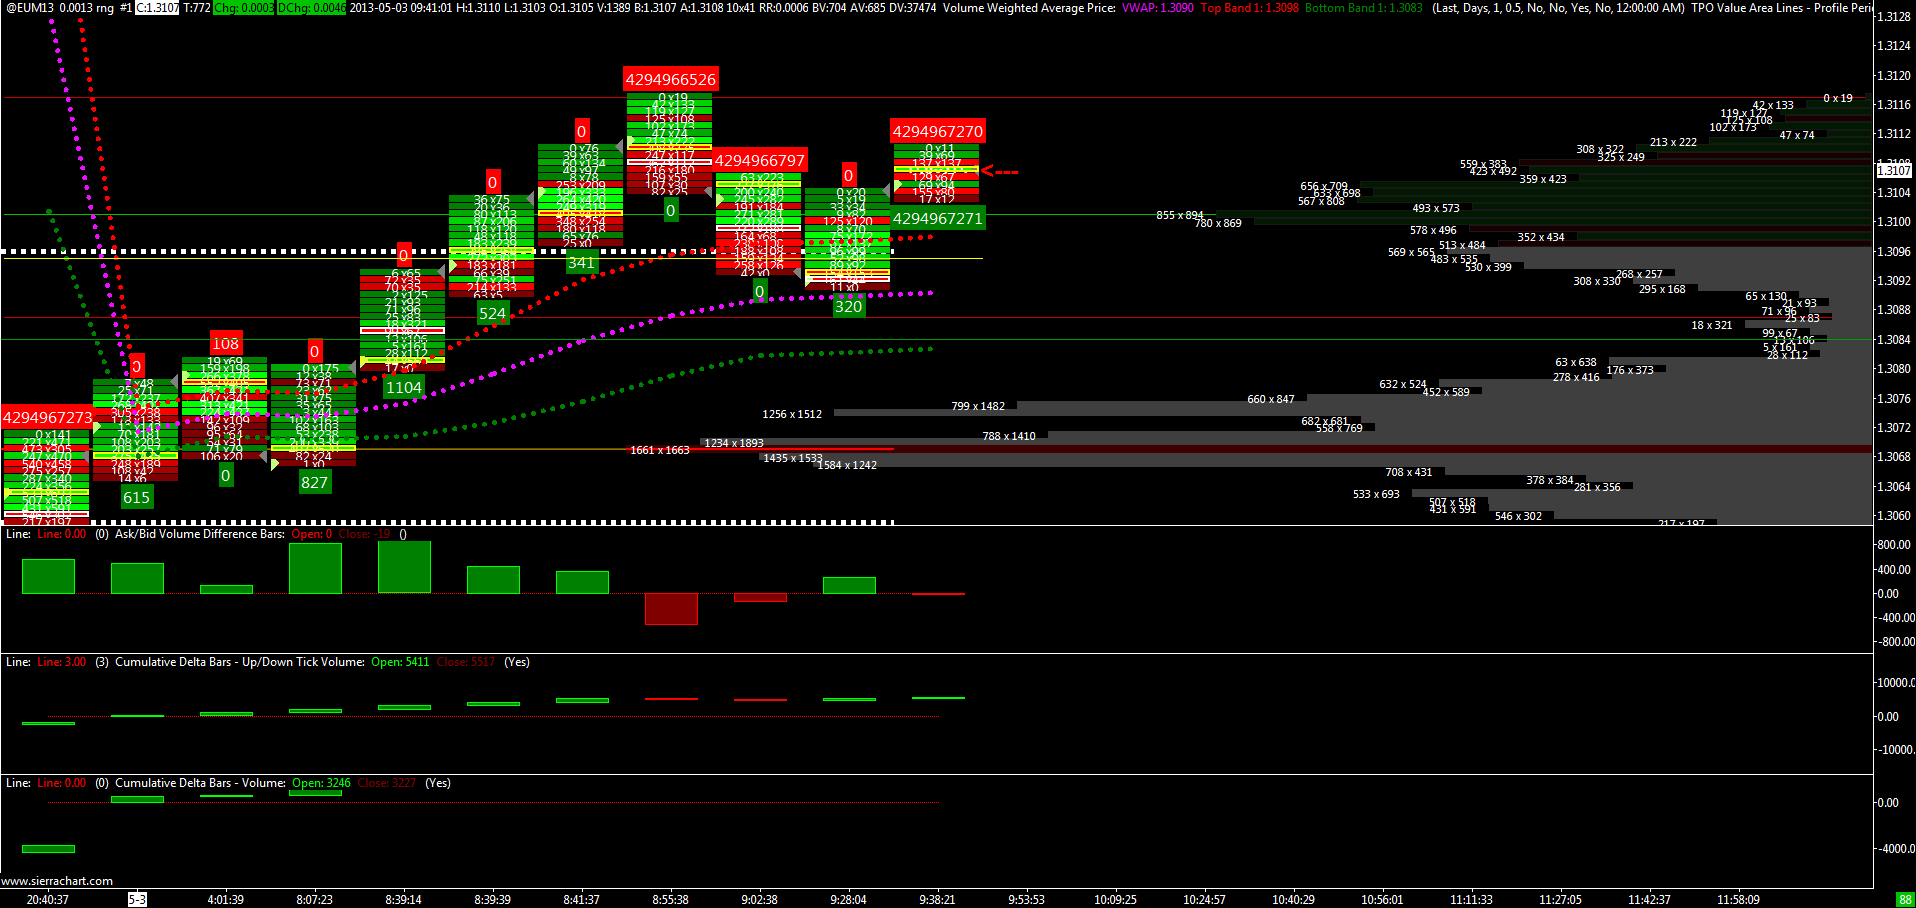Select the 1.3060 price scale value
This screenshot has height=908, width=1916.
tap(1894, 516)
